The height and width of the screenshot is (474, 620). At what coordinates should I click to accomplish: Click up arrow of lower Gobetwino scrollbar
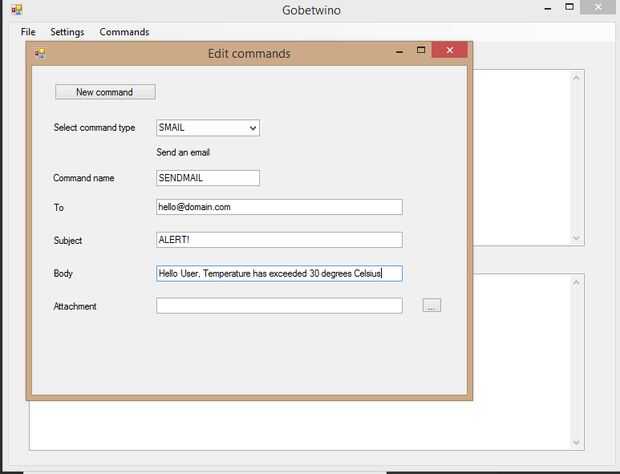(x=576, y=283)
